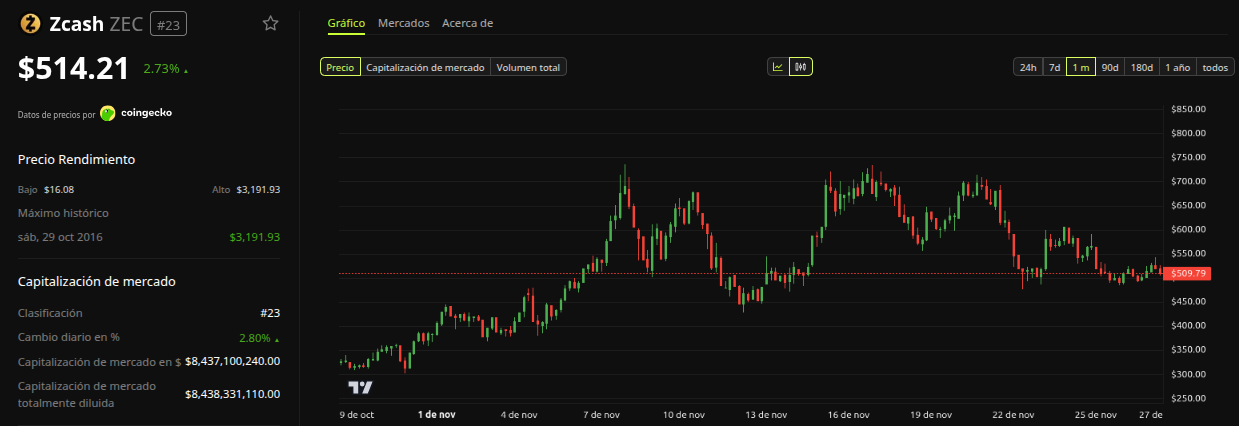1239x426 pixels.
Task: Set chart range to 7d
Action: pyautogui.click(x=1054, y=67)
